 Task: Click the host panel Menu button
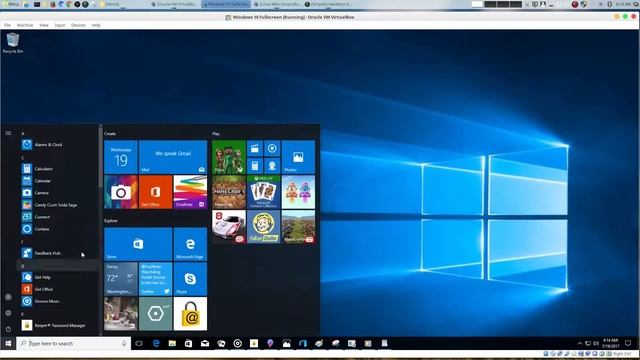point(11,4)
